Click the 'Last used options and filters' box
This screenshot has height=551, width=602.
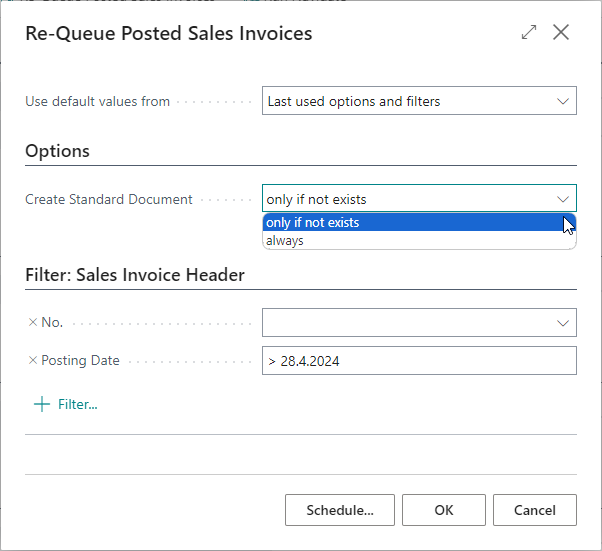pyautogui.click(x=419, y=101)
